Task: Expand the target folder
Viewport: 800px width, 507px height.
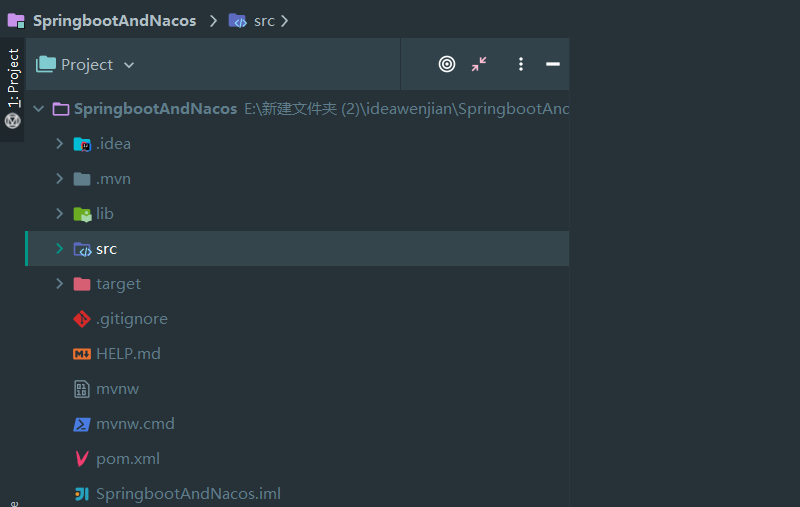Action: pyautogui.click(x=60, y=284)
